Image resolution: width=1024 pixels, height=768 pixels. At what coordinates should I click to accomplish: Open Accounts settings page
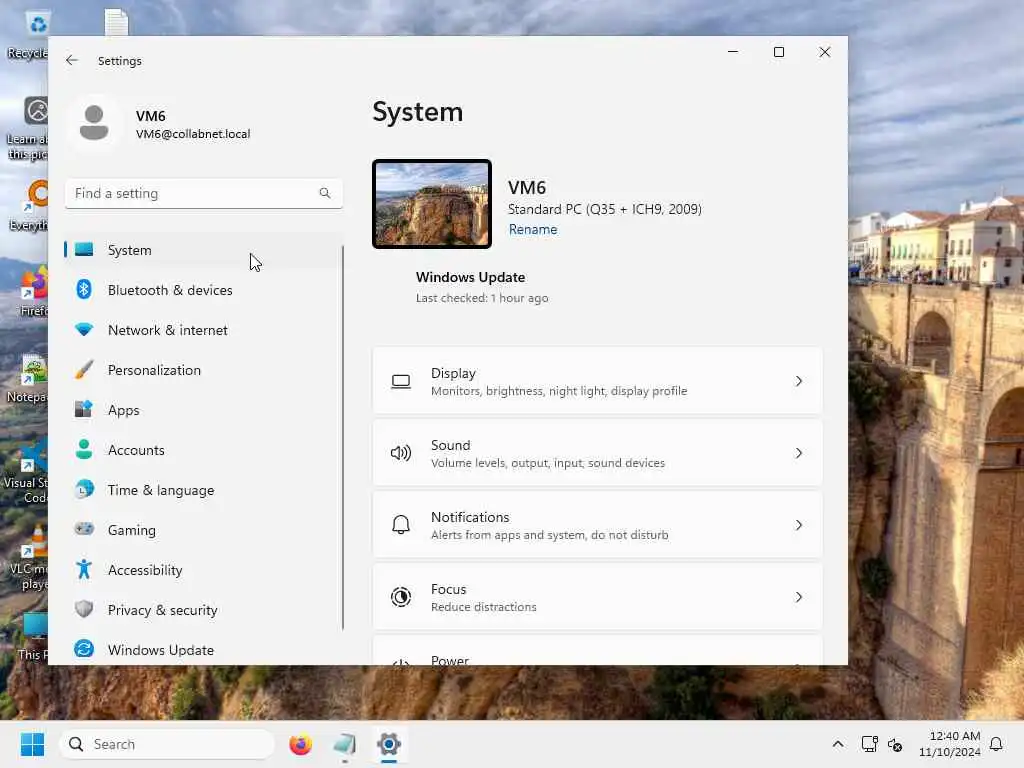tap(203, 449)
